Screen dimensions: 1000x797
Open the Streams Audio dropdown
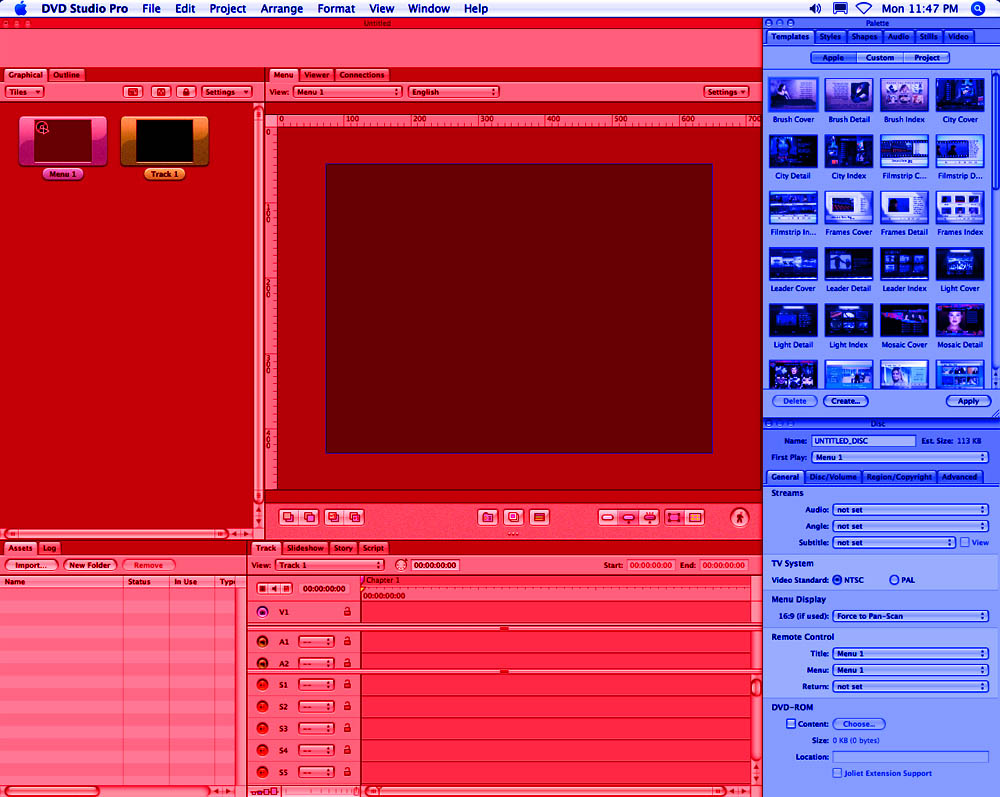[910, 509]
